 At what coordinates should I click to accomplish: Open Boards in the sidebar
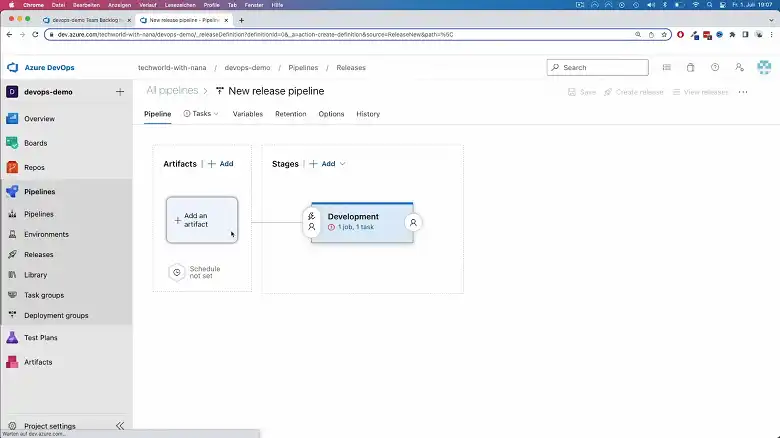[x=35, y=143]
